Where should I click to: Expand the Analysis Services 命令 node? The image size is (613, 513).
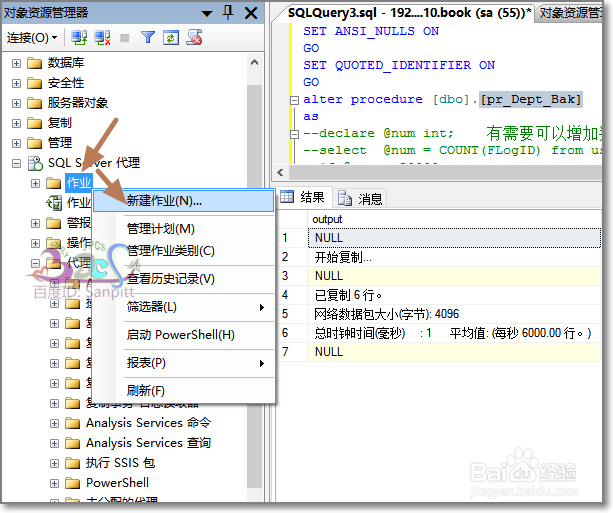[x=54, y=423]
